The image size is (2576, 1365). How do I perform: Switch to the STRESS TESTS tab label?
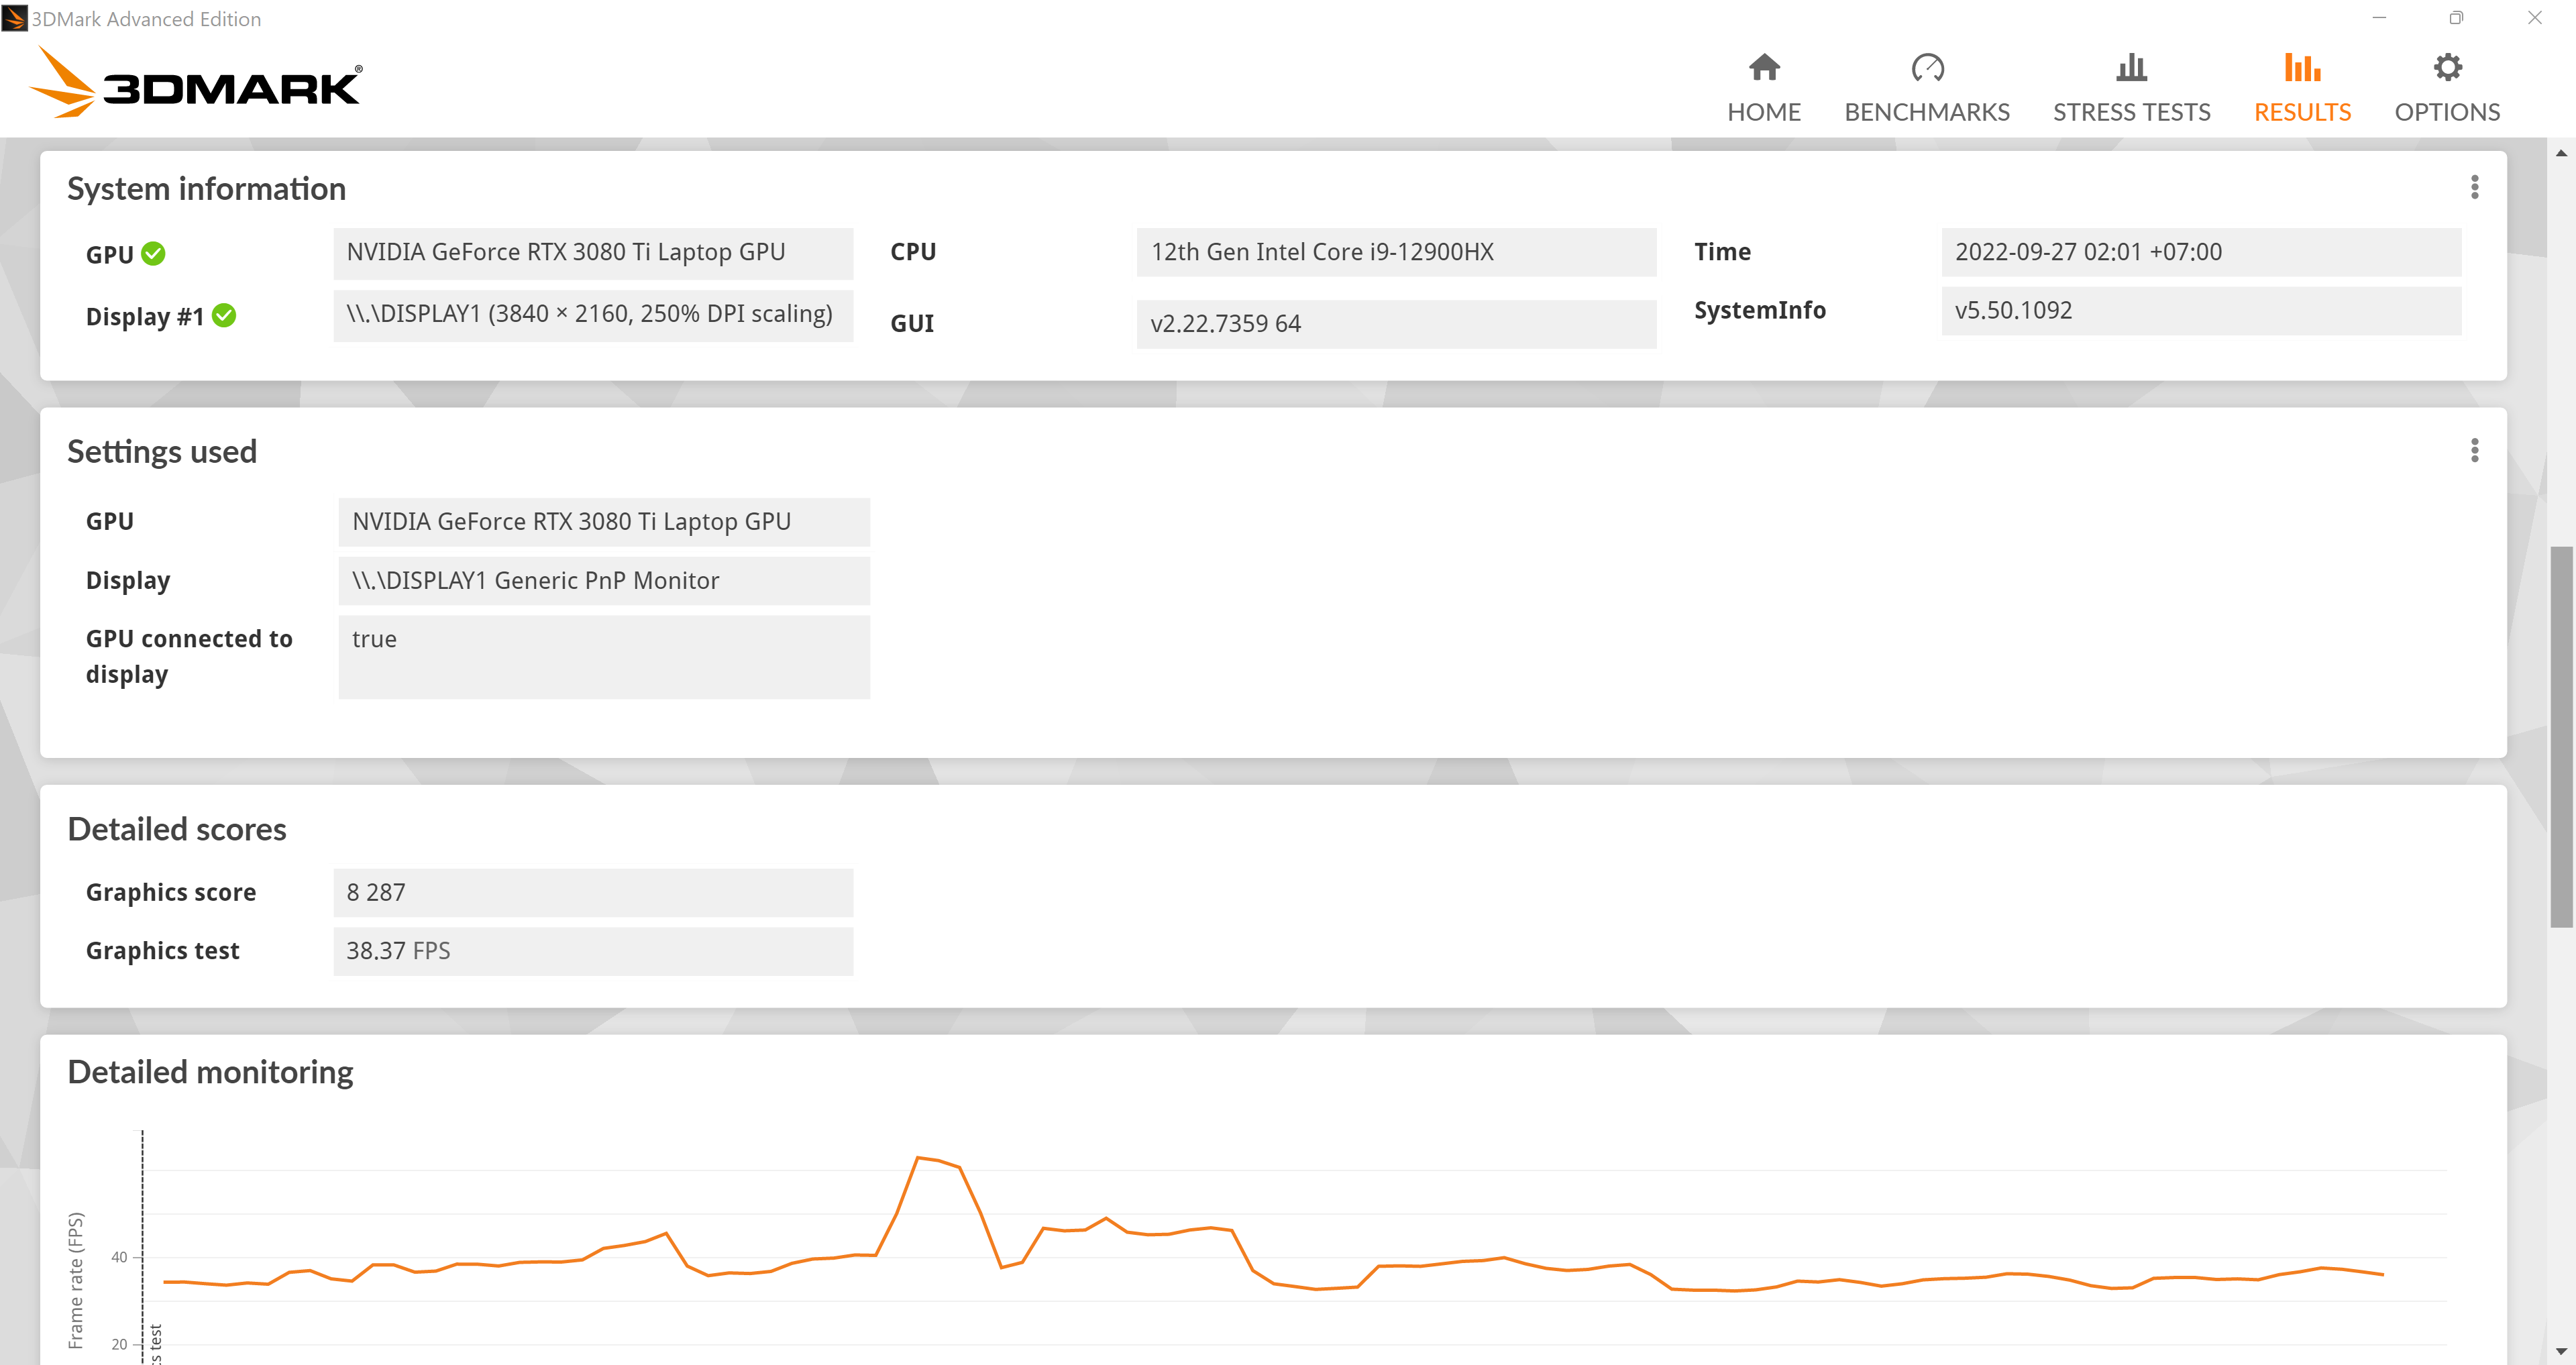pyautogui.click(x=2131, y=112)
